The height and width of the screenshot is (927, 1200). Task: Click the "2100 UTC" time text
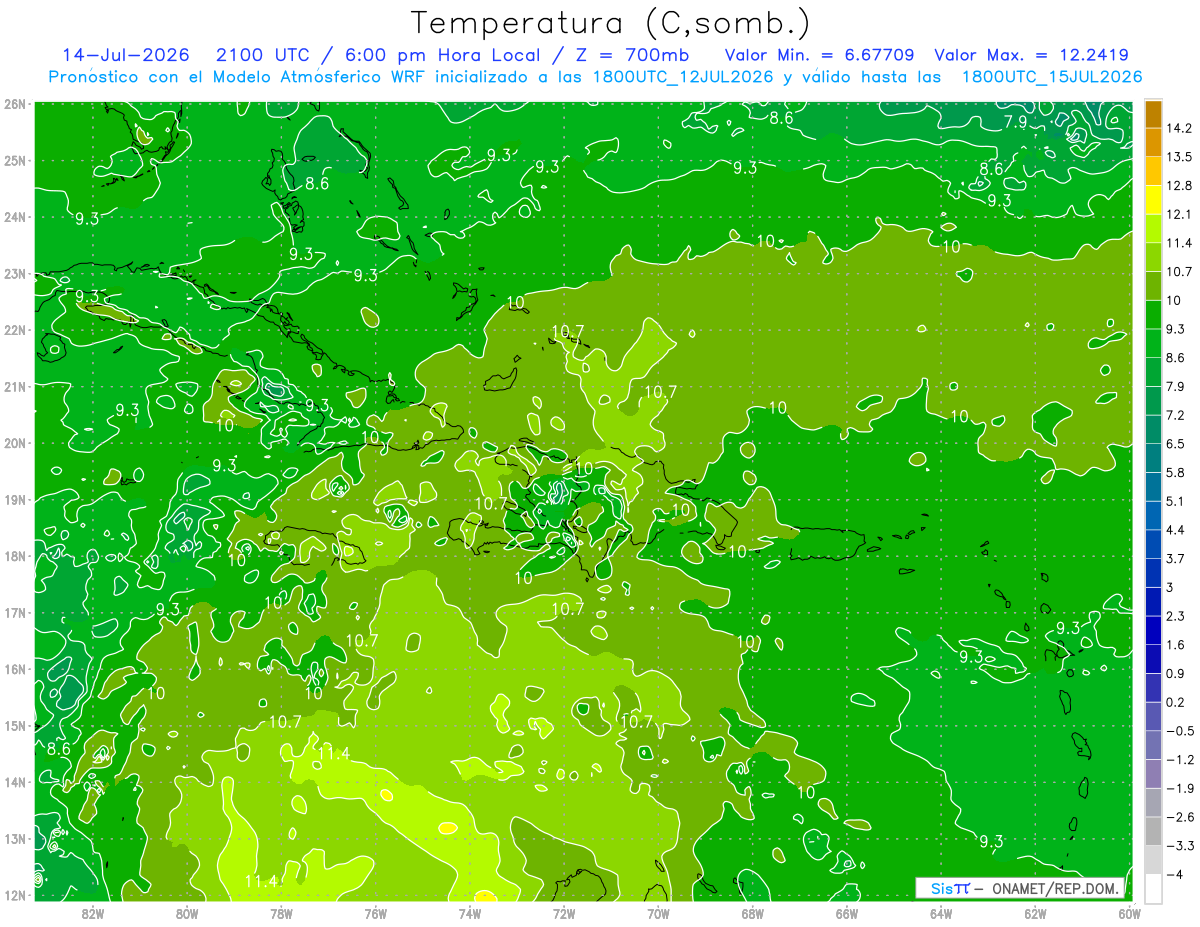tap(263, 55)
